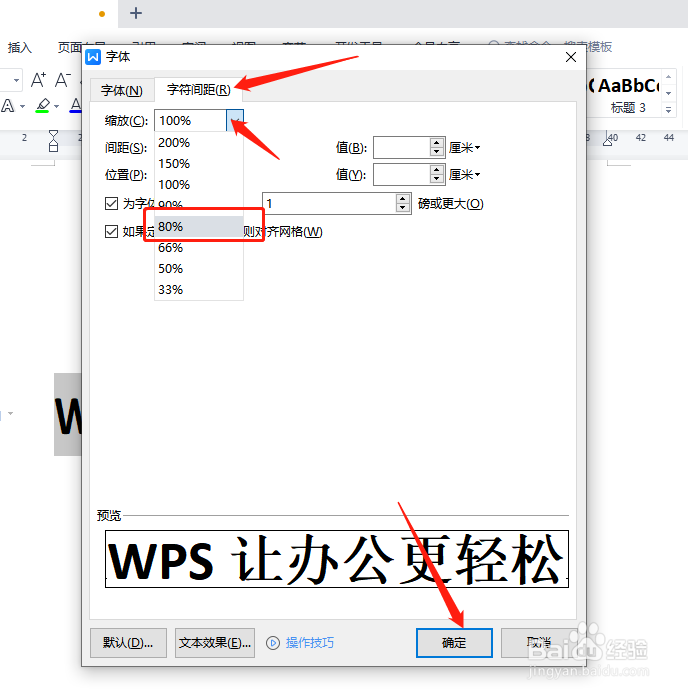Click the new tab plus icon
Screen dimensions: 688x695
pyautogui.click(x=136, y=13)
